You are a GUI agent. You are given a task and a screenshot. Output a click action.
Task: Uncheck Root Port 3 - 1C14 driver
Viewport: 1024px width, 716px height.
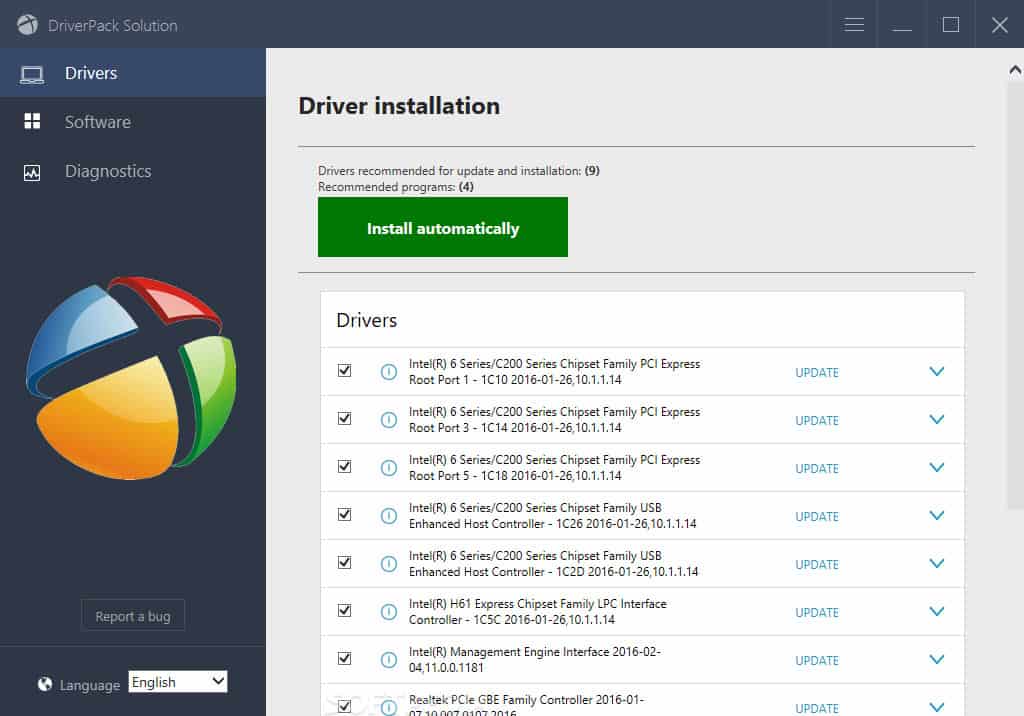click(344, 418)
